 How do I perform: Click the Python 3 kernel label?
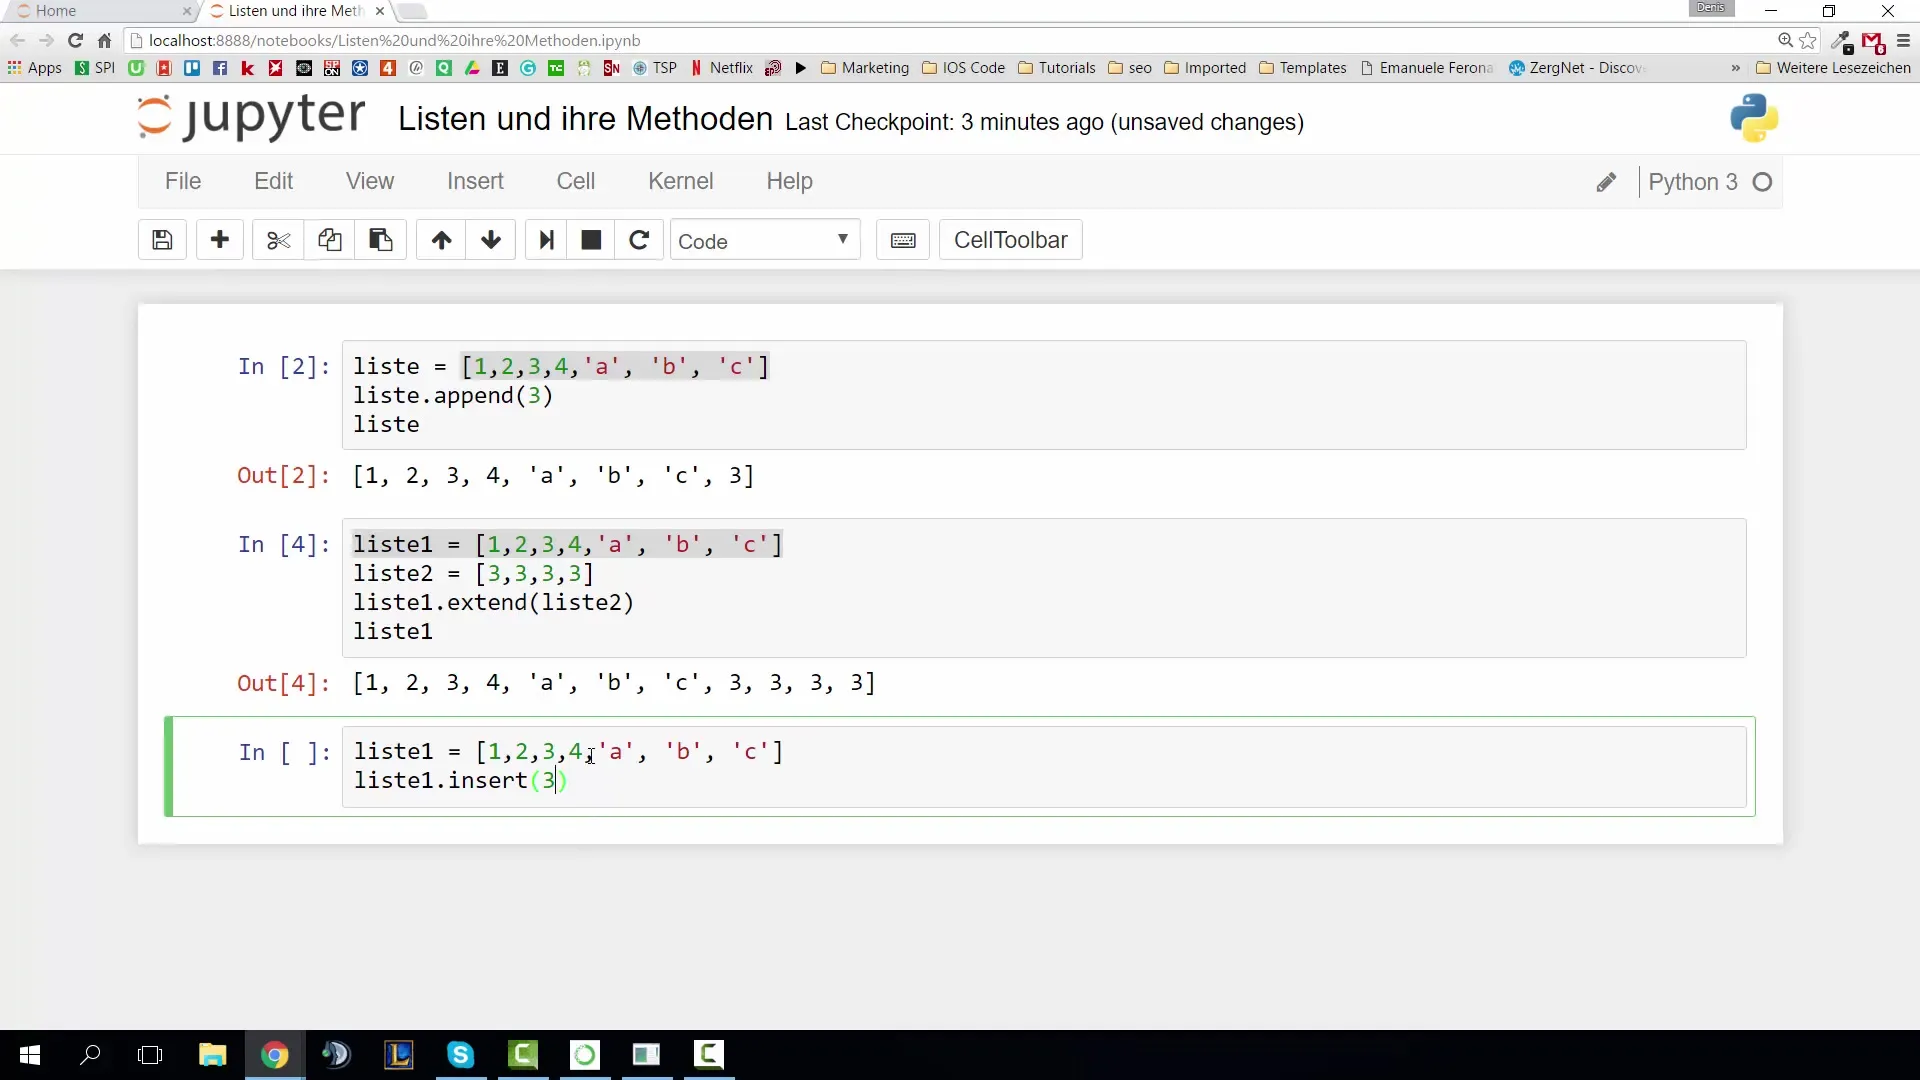[1692, 182]
